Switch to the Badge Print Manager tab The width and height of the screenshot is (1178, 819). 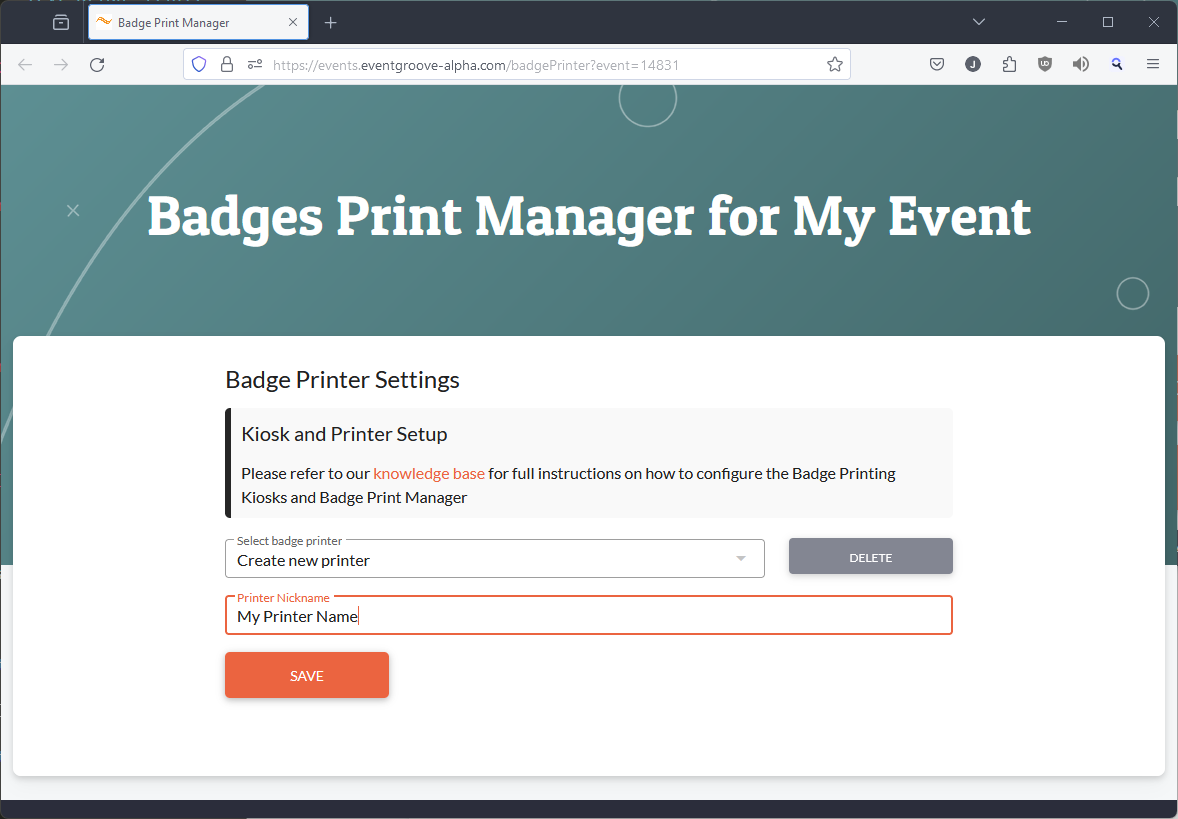click(x=180, y=21)
